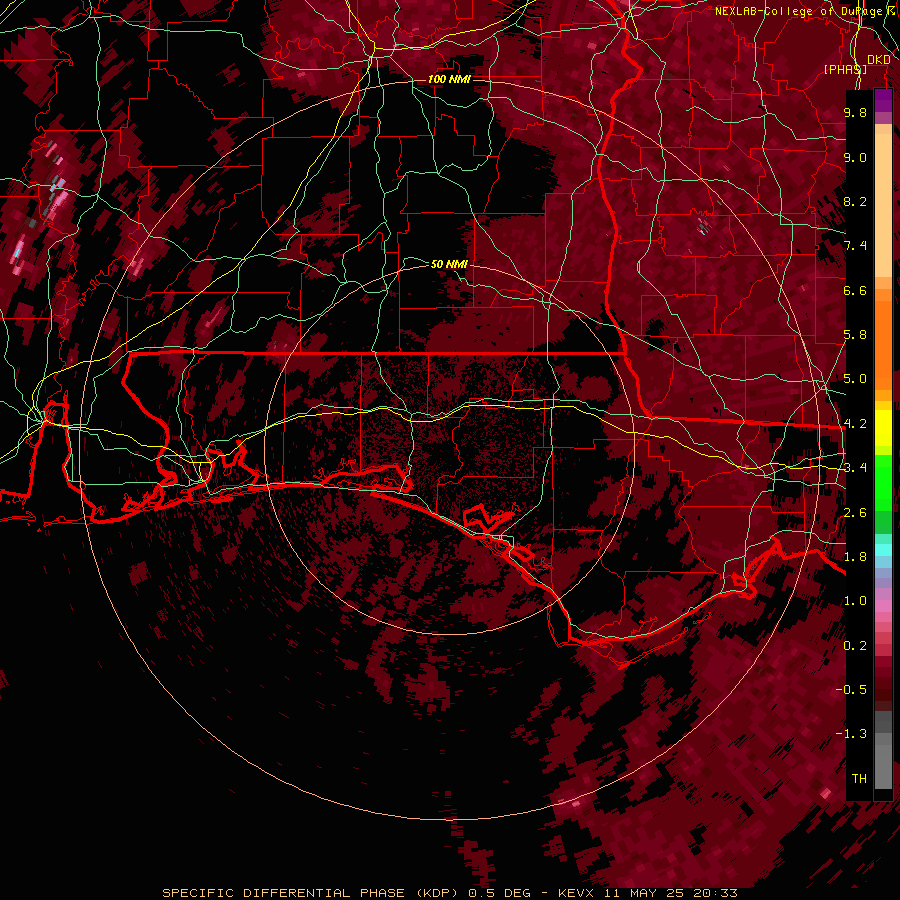Viewport: 900px width, 900px height.
Task: Click the -1.3 value on the color scale
Action: click(x=851, y=734)
